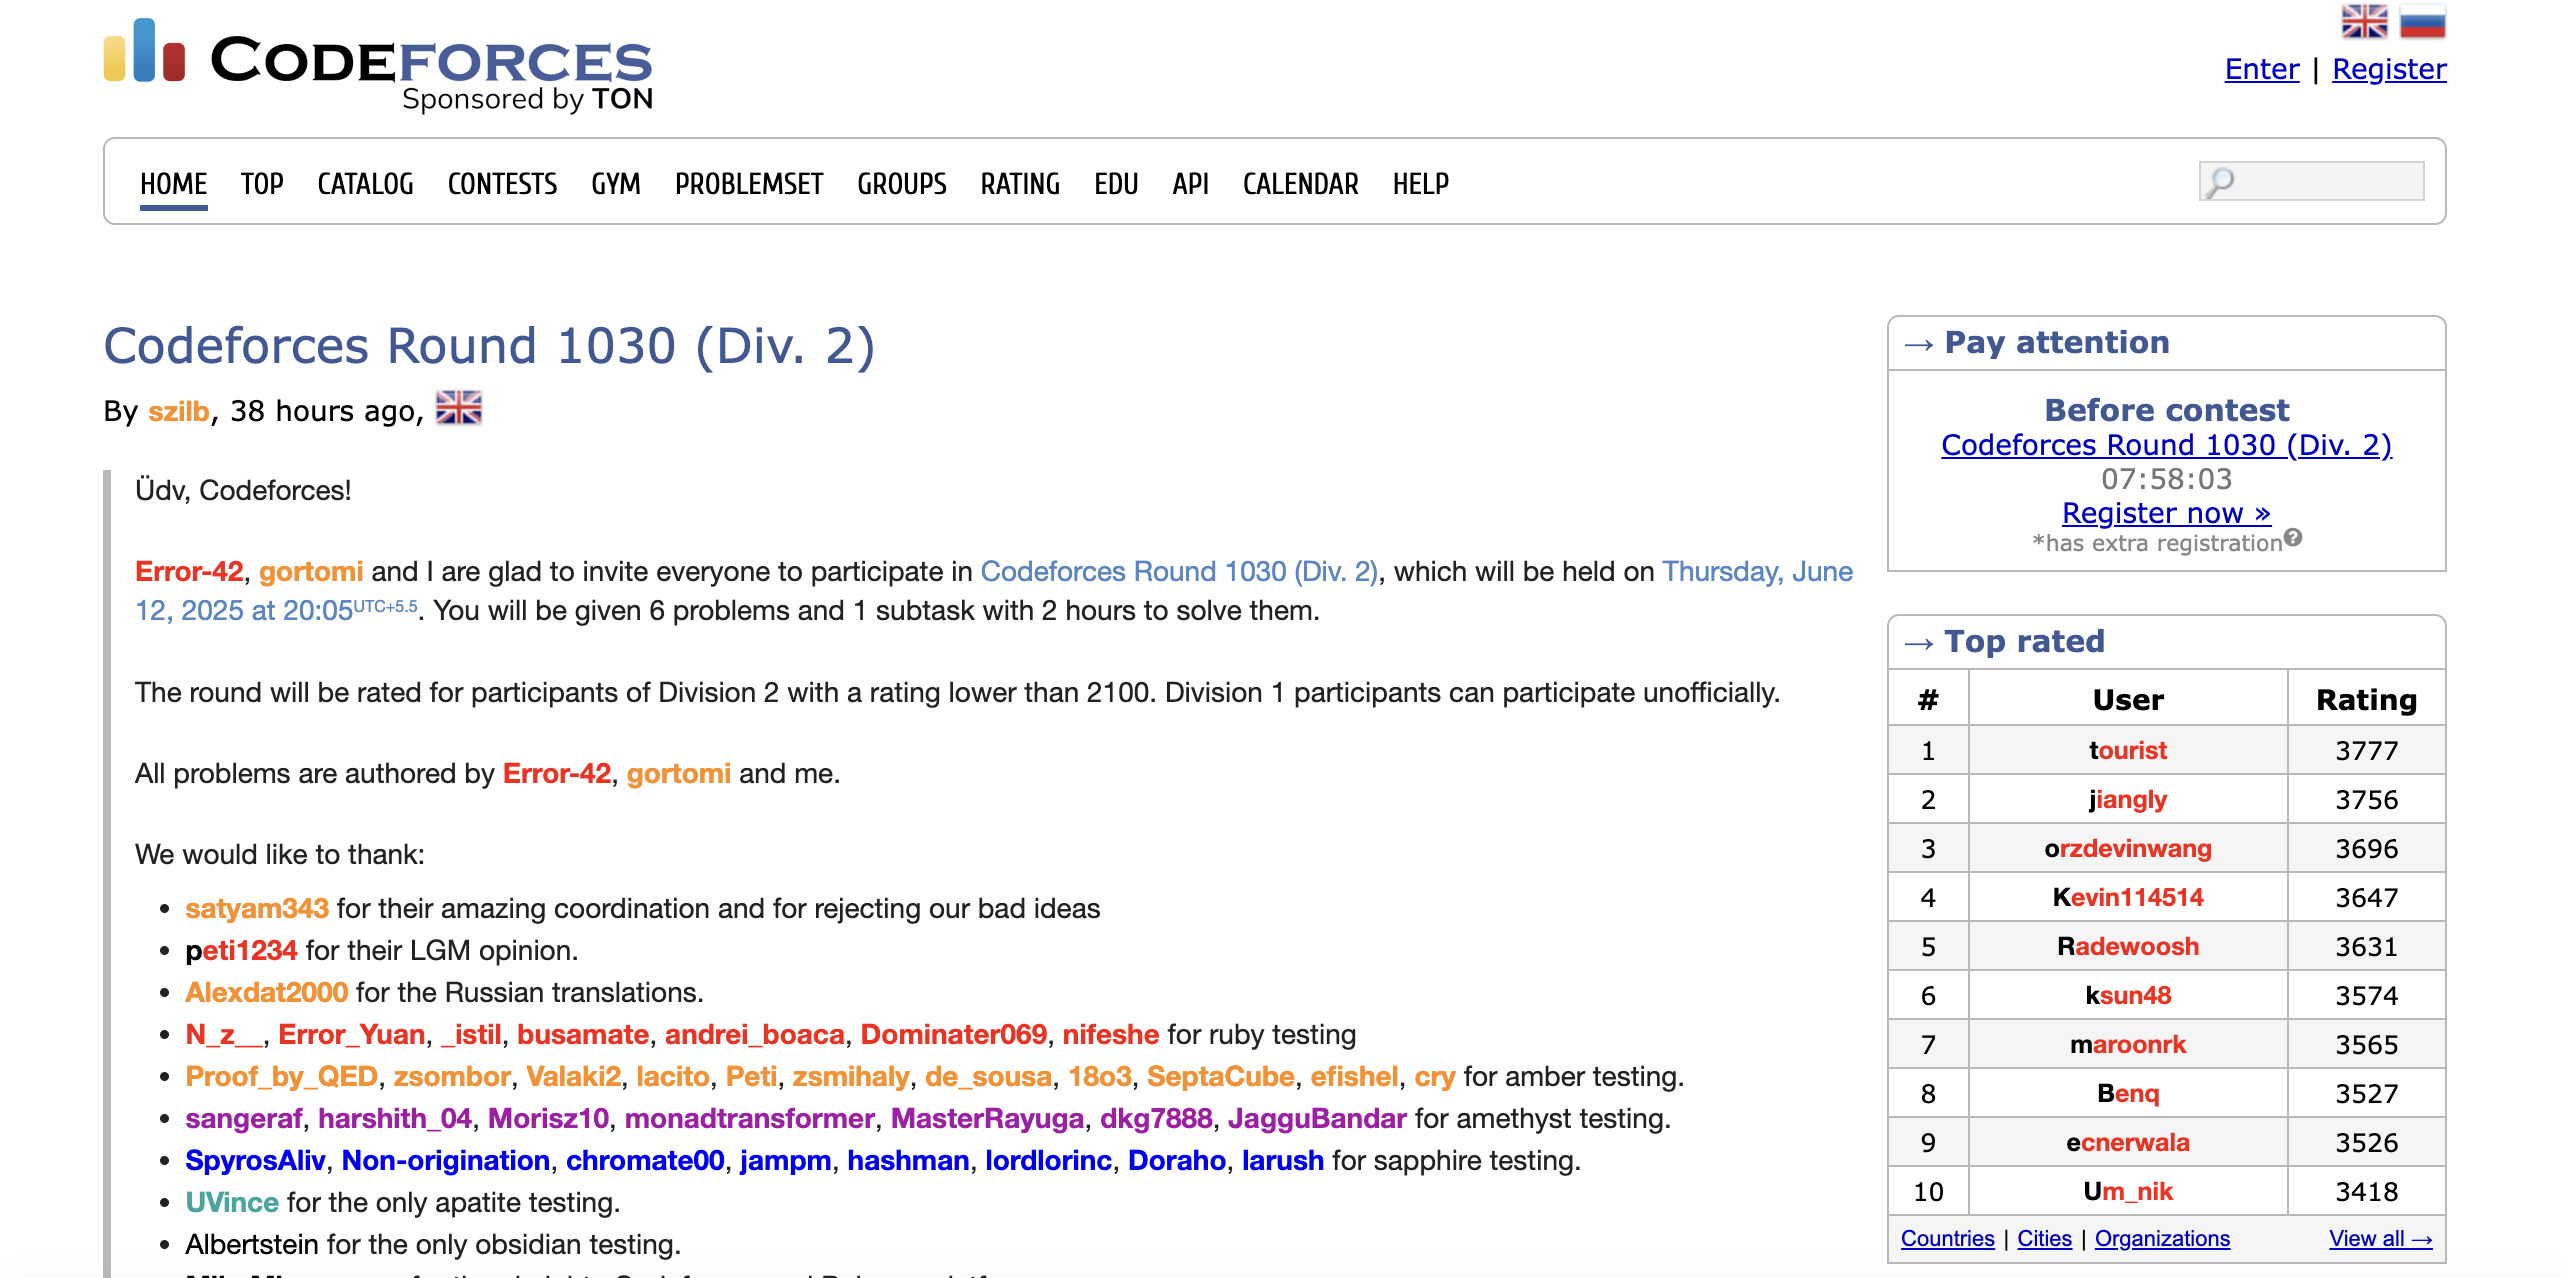Viewport: 2566px width, 1278px height.
Task: Open peti1234's profile
Action: 241,950
